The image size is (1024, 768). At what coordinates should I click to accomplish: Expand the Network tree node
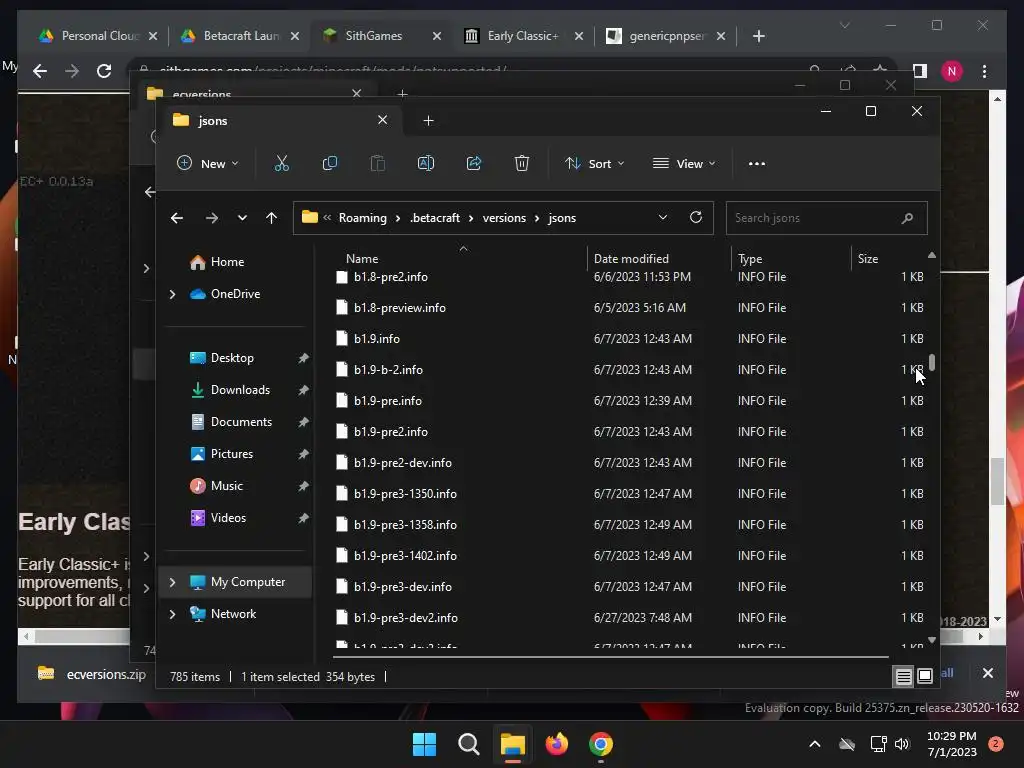tap(172, 614)
